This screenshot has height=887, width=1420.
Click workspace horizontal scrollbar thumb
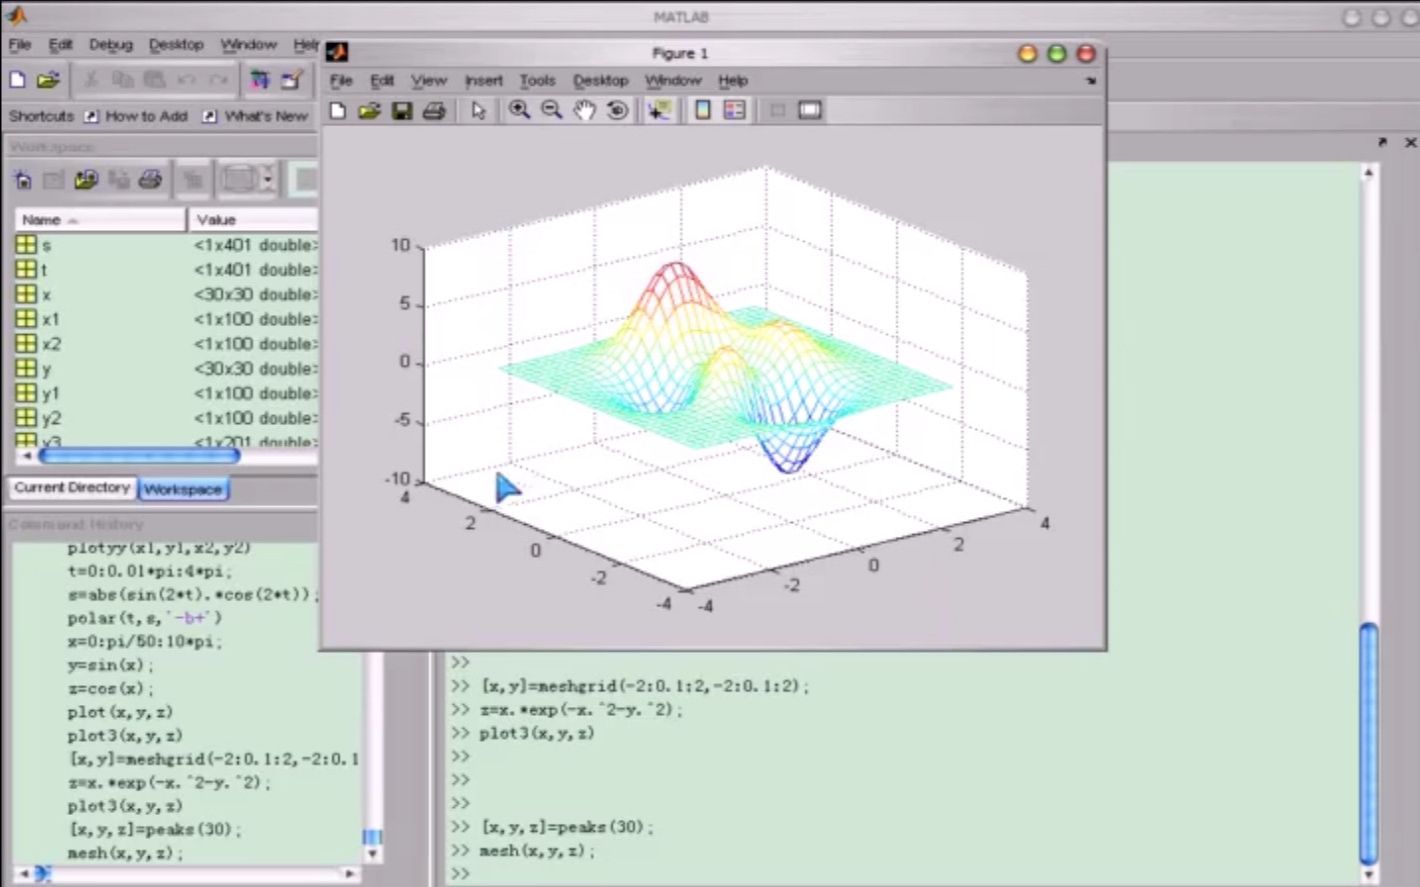(x=139, y=456)
